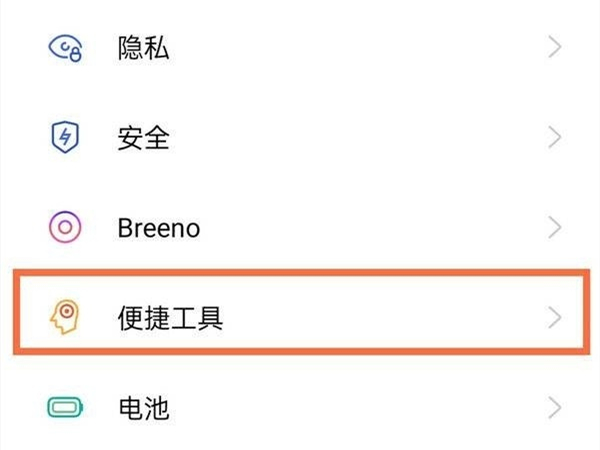Screen dimensions: 600x450
Task: Click the arrow at the end of 电池
Action: (555, 408)
